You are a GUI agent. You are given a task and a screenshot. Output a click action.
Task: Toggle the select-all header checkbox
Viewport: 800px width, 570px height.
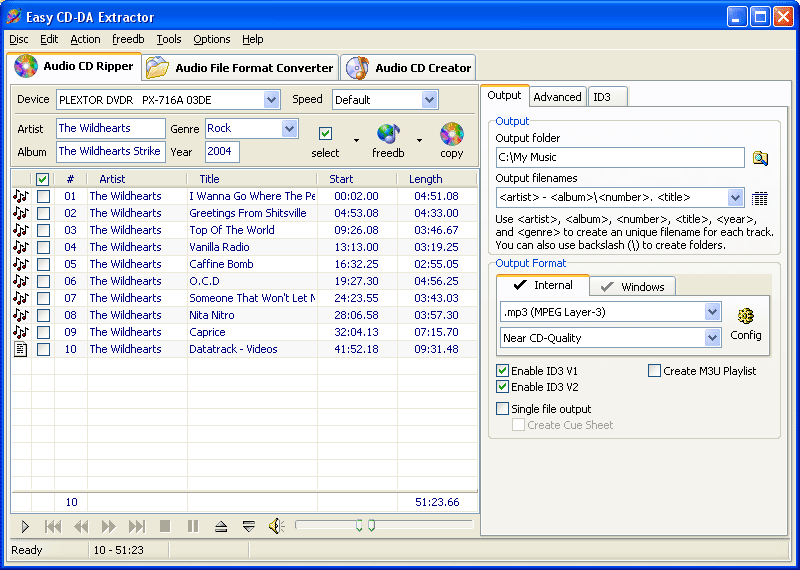coord(42,179)
